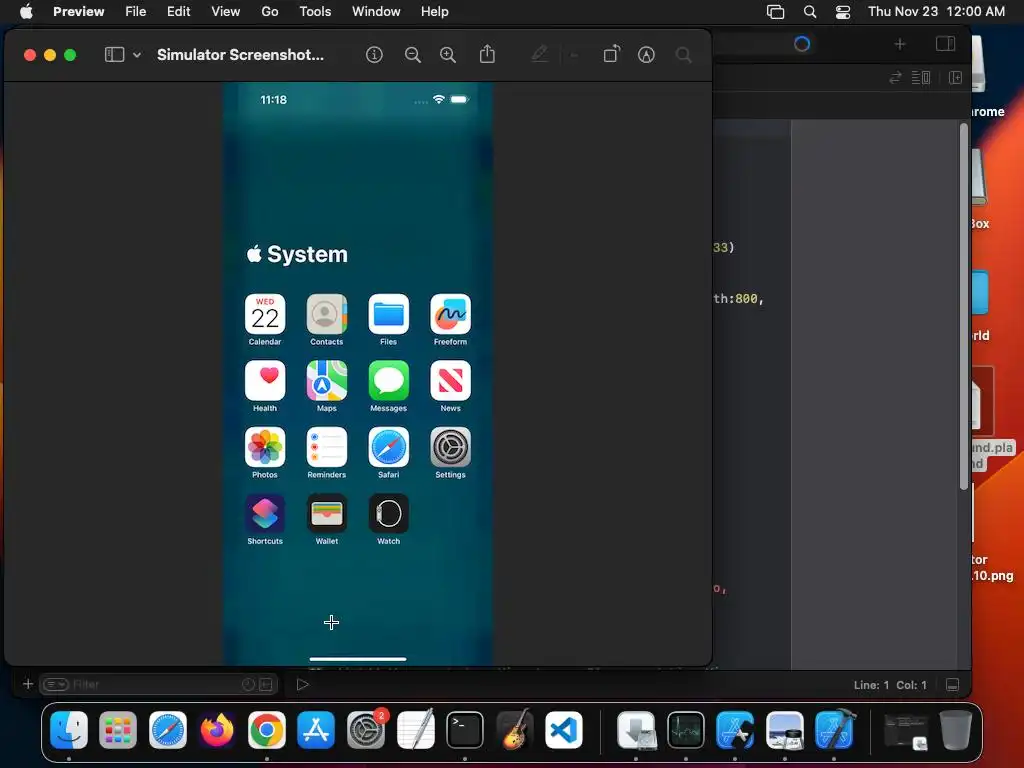Screen dimensions: 1024x768
Task: Open the Preview app menu
Action: [78, 11]
